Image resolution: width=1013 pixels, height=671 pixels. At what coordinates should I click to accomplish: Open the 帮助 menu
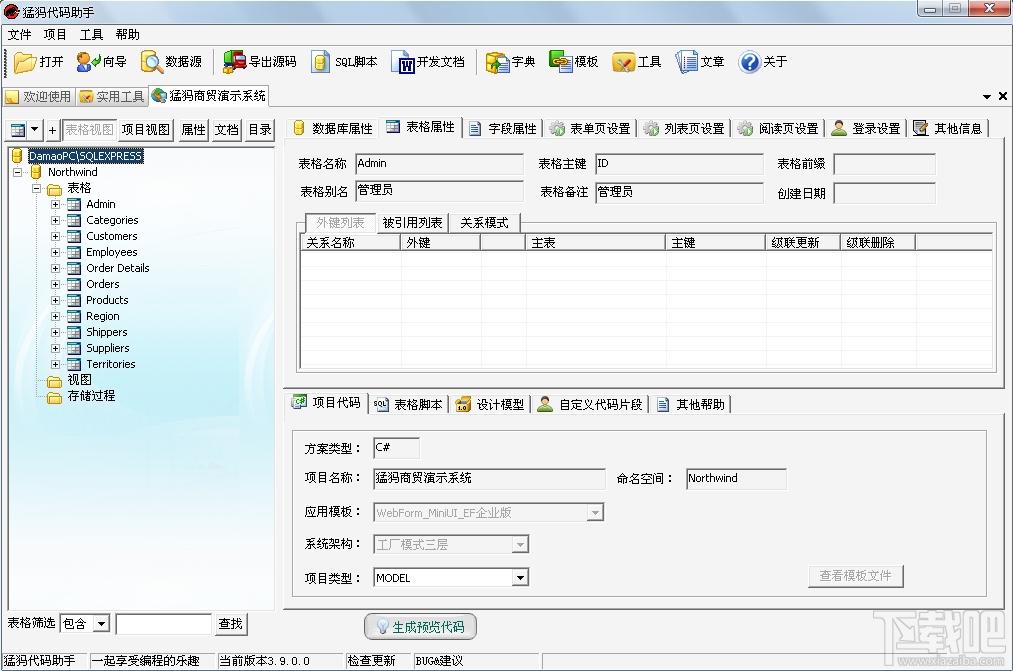(127, 35)
